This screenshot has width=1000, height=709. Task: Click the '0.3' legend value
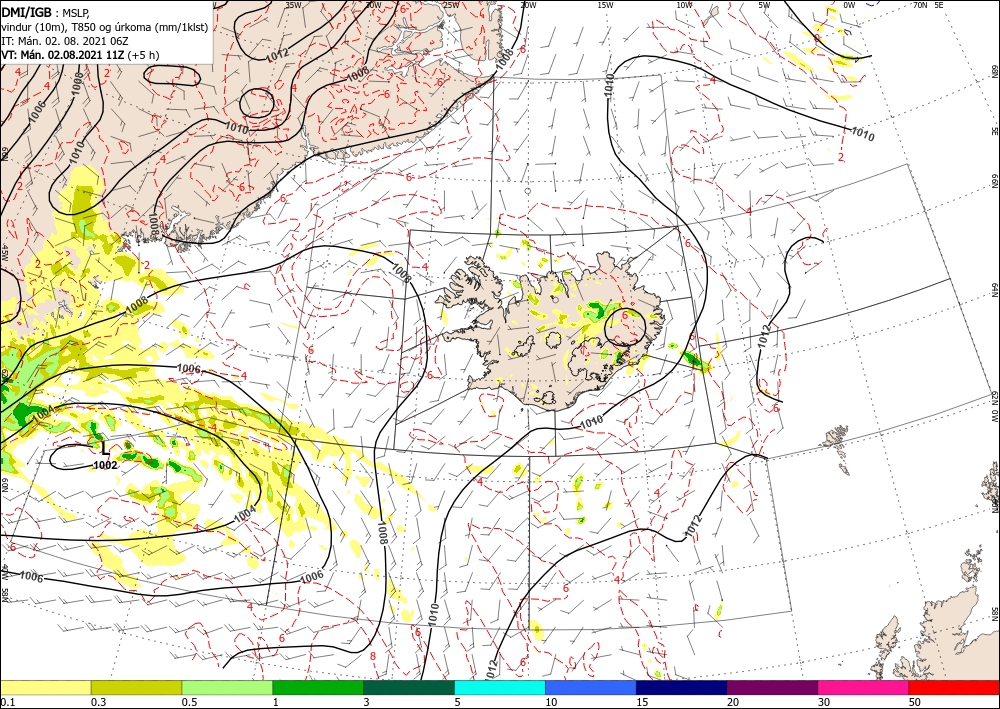[98, 702]
